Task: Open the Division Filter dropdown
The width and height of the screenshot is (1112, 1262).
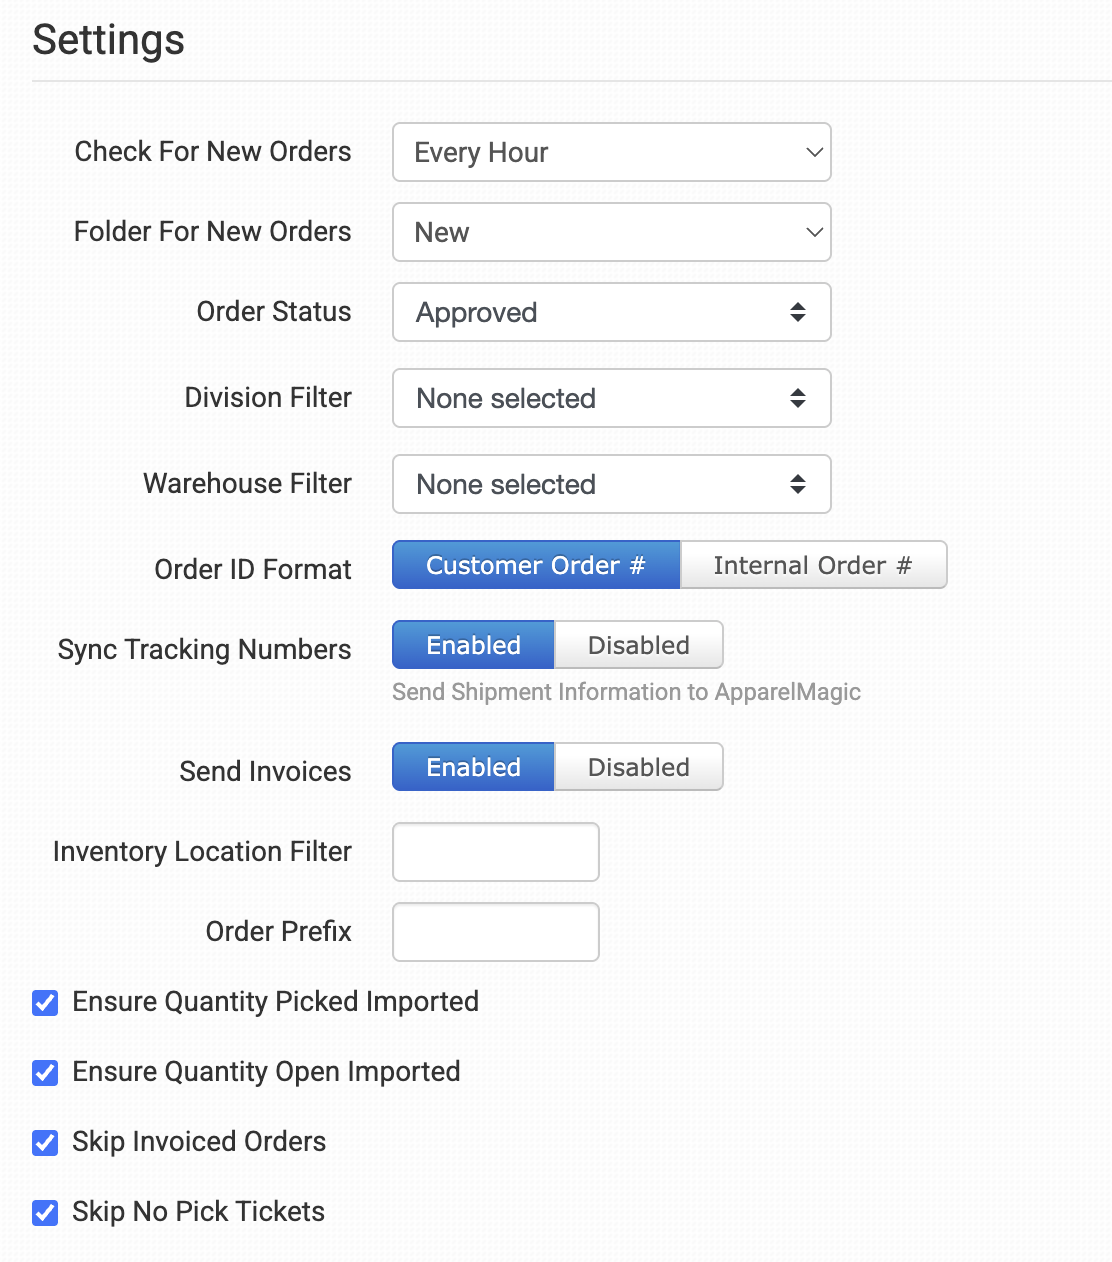Action: 611,398
